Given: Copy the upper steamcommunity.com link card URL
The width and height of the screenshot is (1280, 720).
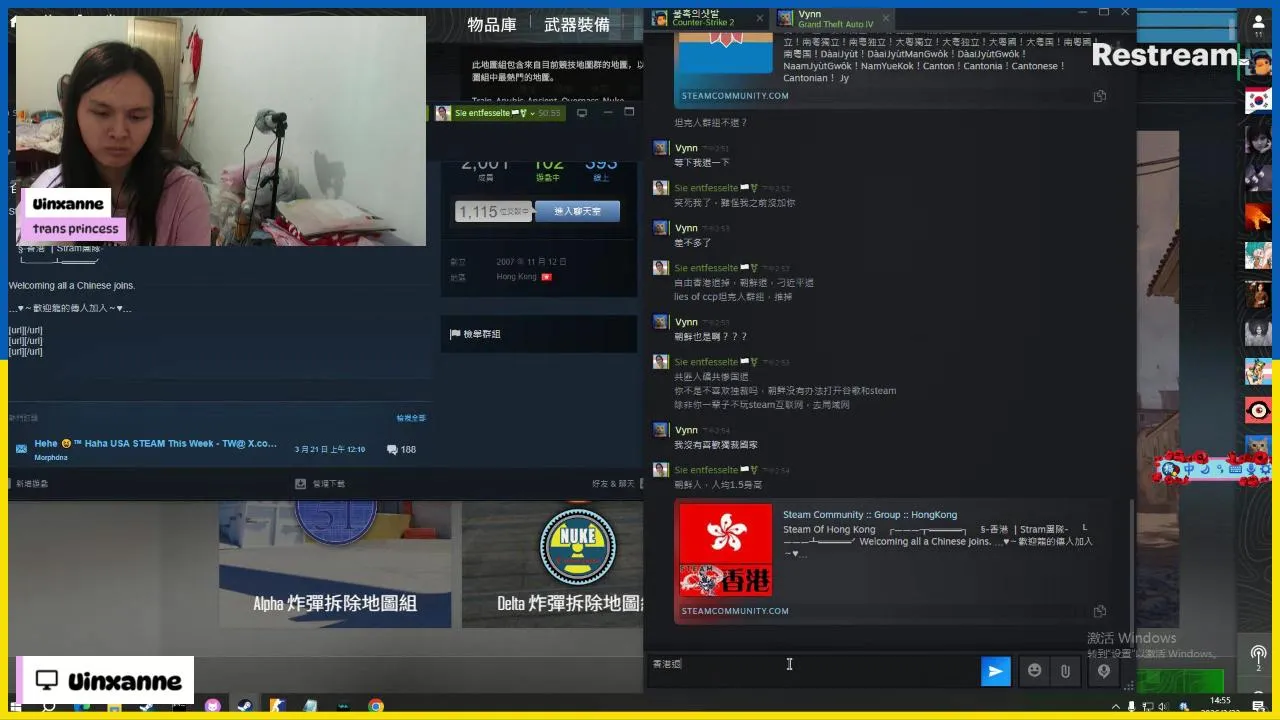Looking at the screenshot, I should coord(1100,96).
